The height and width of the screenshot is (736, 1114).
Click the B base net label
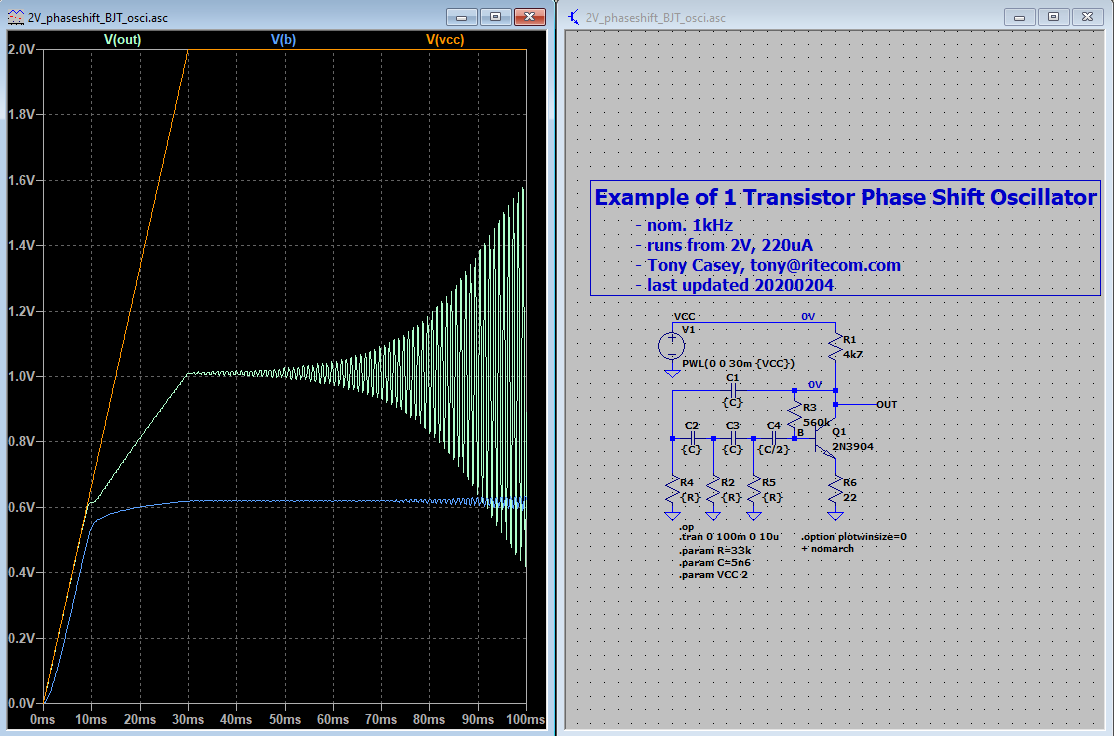tap(800, 433)
